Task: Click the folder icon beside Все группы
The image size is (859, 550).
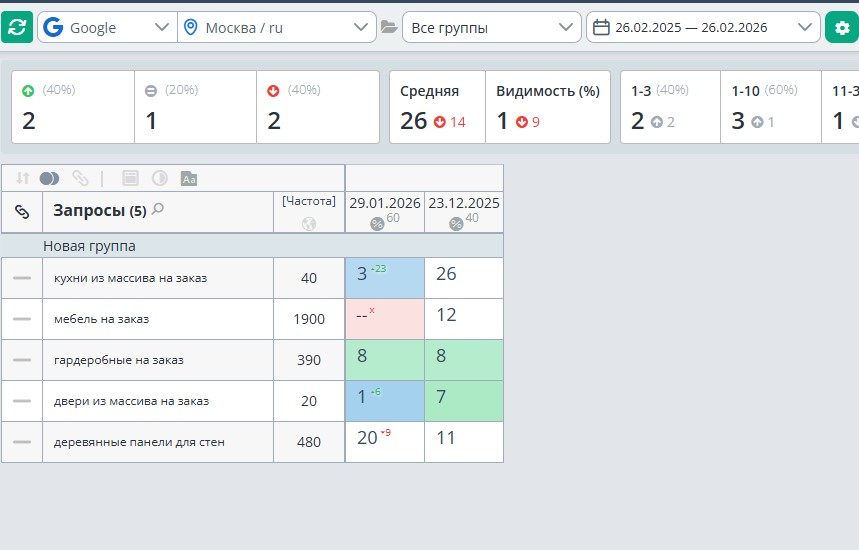Action: coord(389,27)
